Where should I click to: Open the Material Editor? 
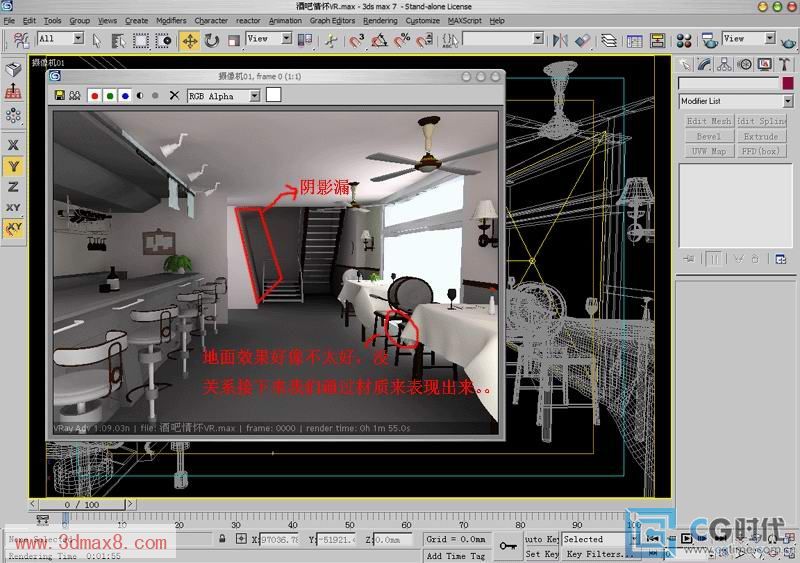pos(684,41)
